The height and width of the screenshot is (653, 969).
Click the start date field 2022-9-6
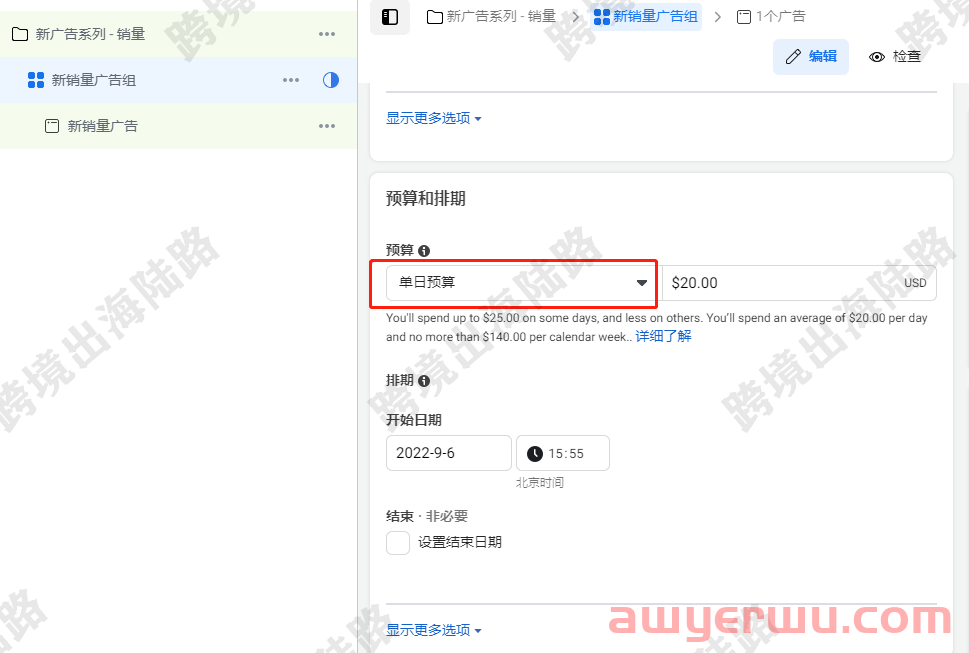point(449,453)
